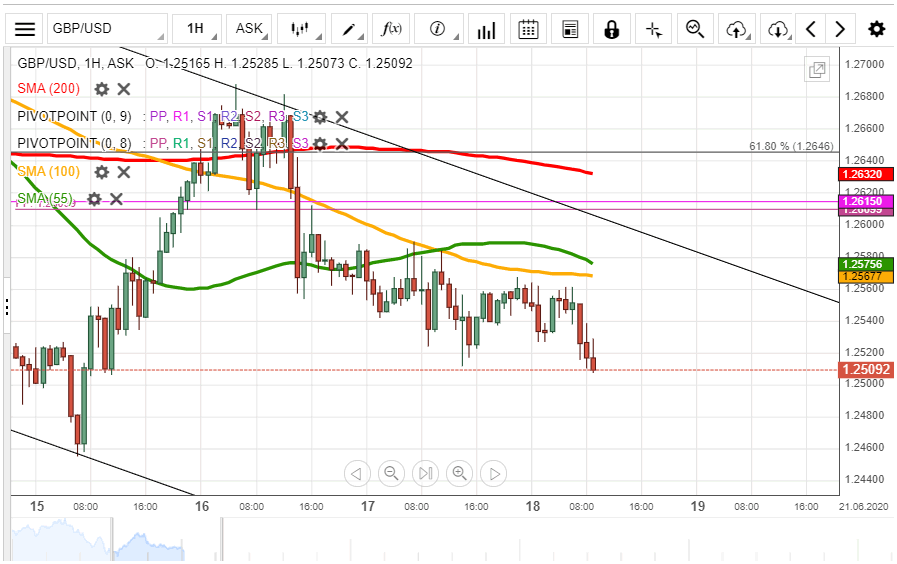The image size is (897, 564).
Task: Change the 1H timeframe selector
Action: (197, 29)
